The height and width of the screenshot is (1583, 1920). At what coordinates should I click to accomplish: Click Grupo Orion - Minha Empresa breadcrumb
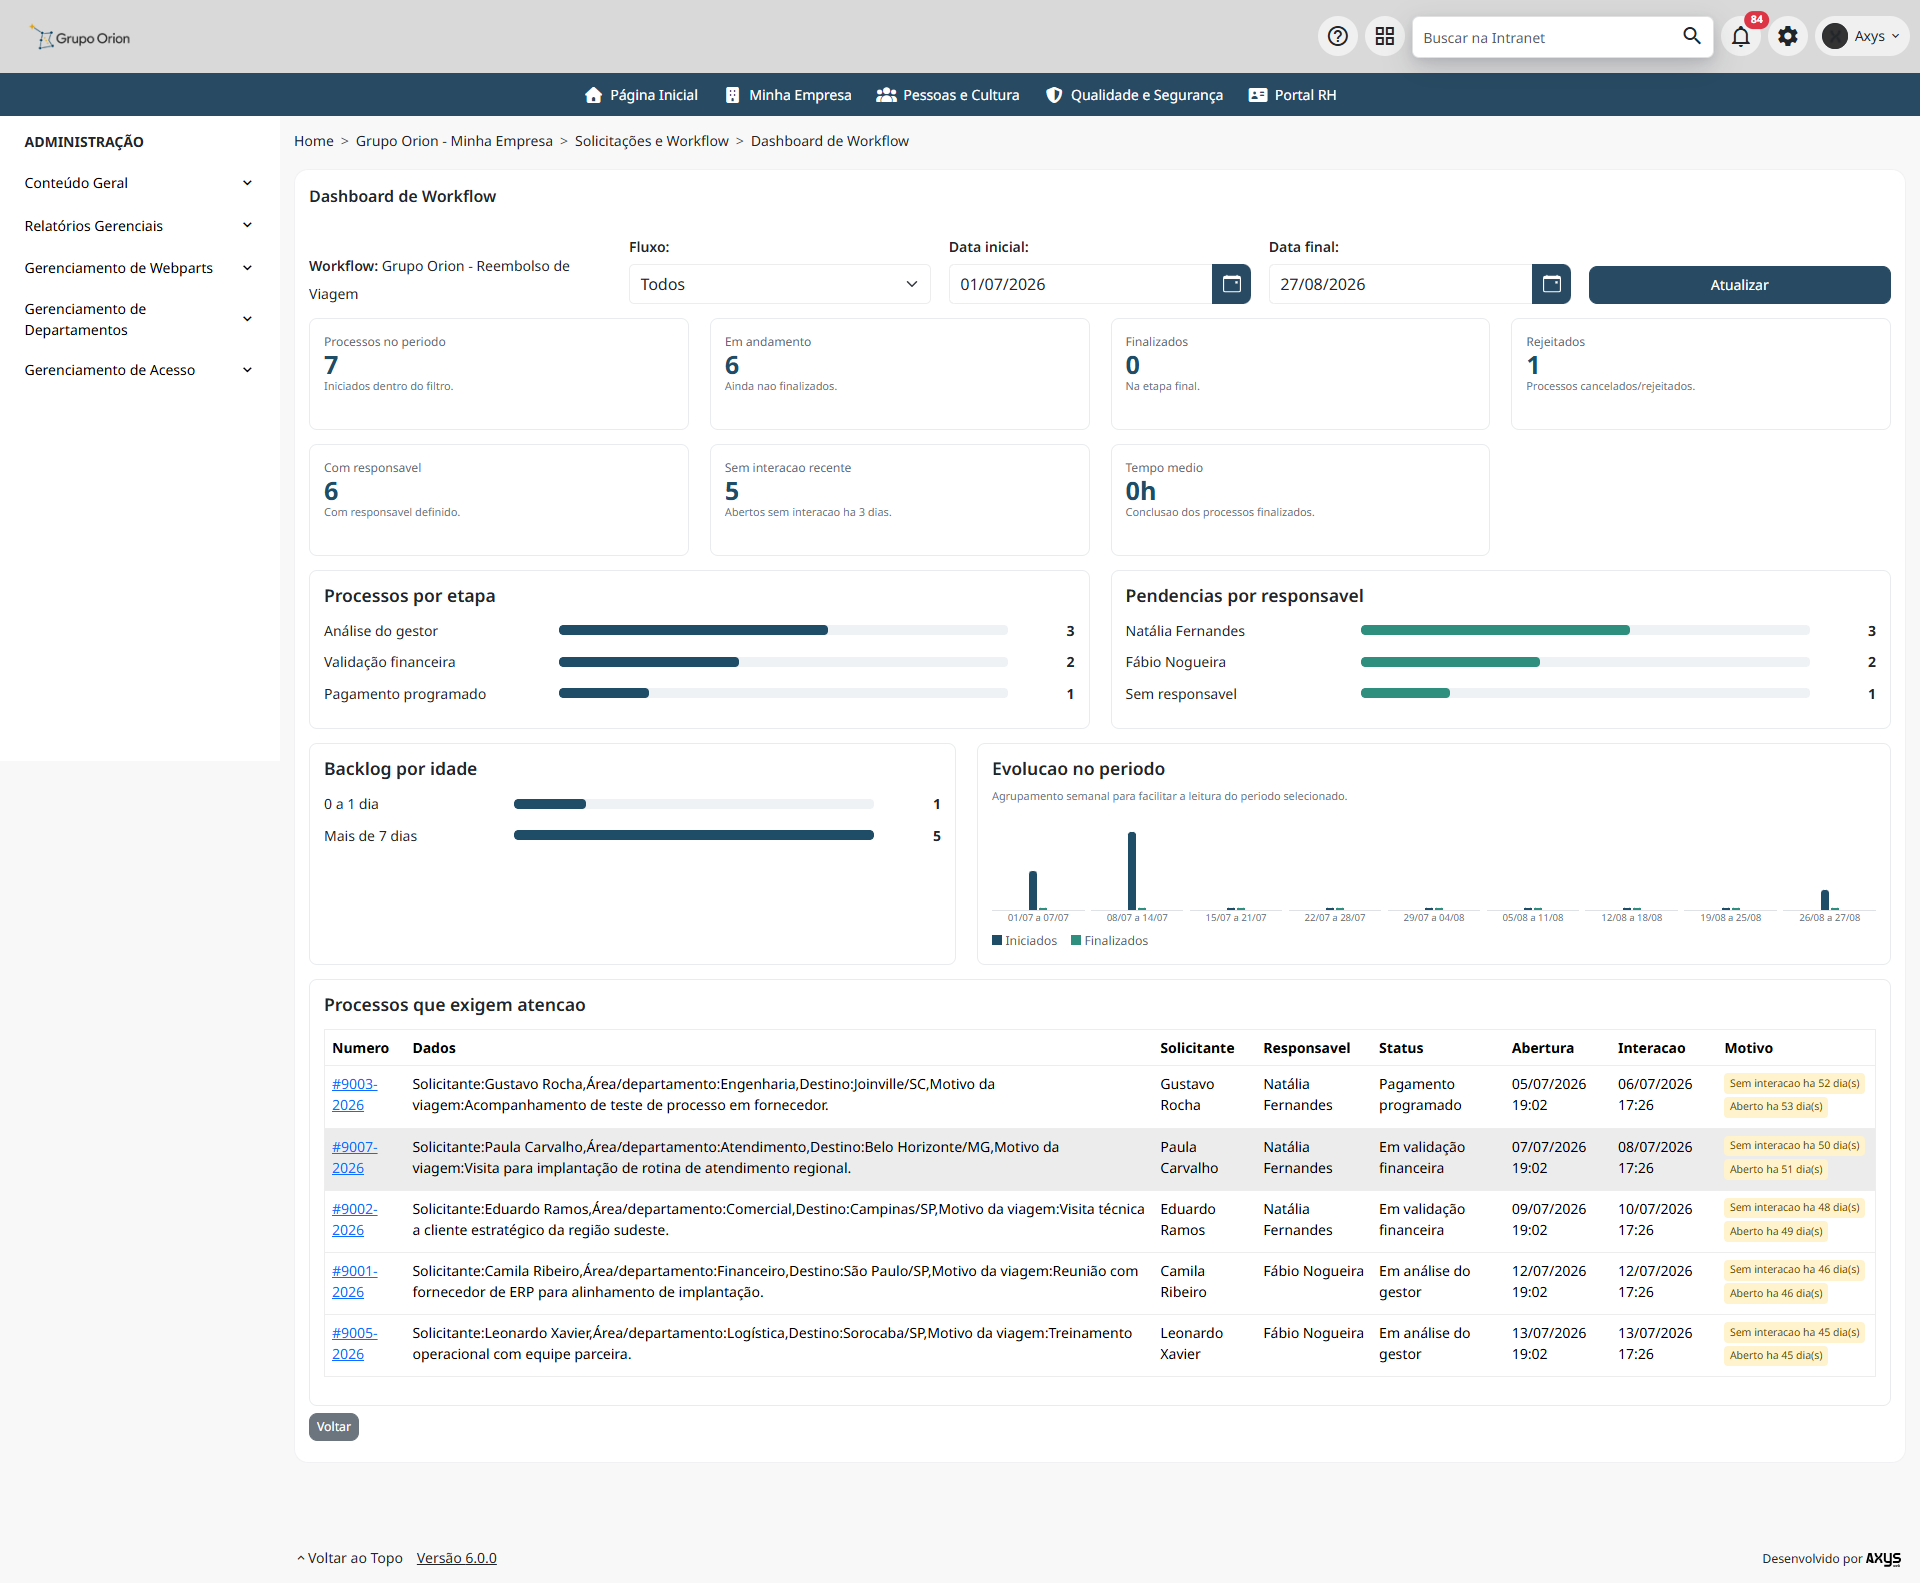[454, 141]
